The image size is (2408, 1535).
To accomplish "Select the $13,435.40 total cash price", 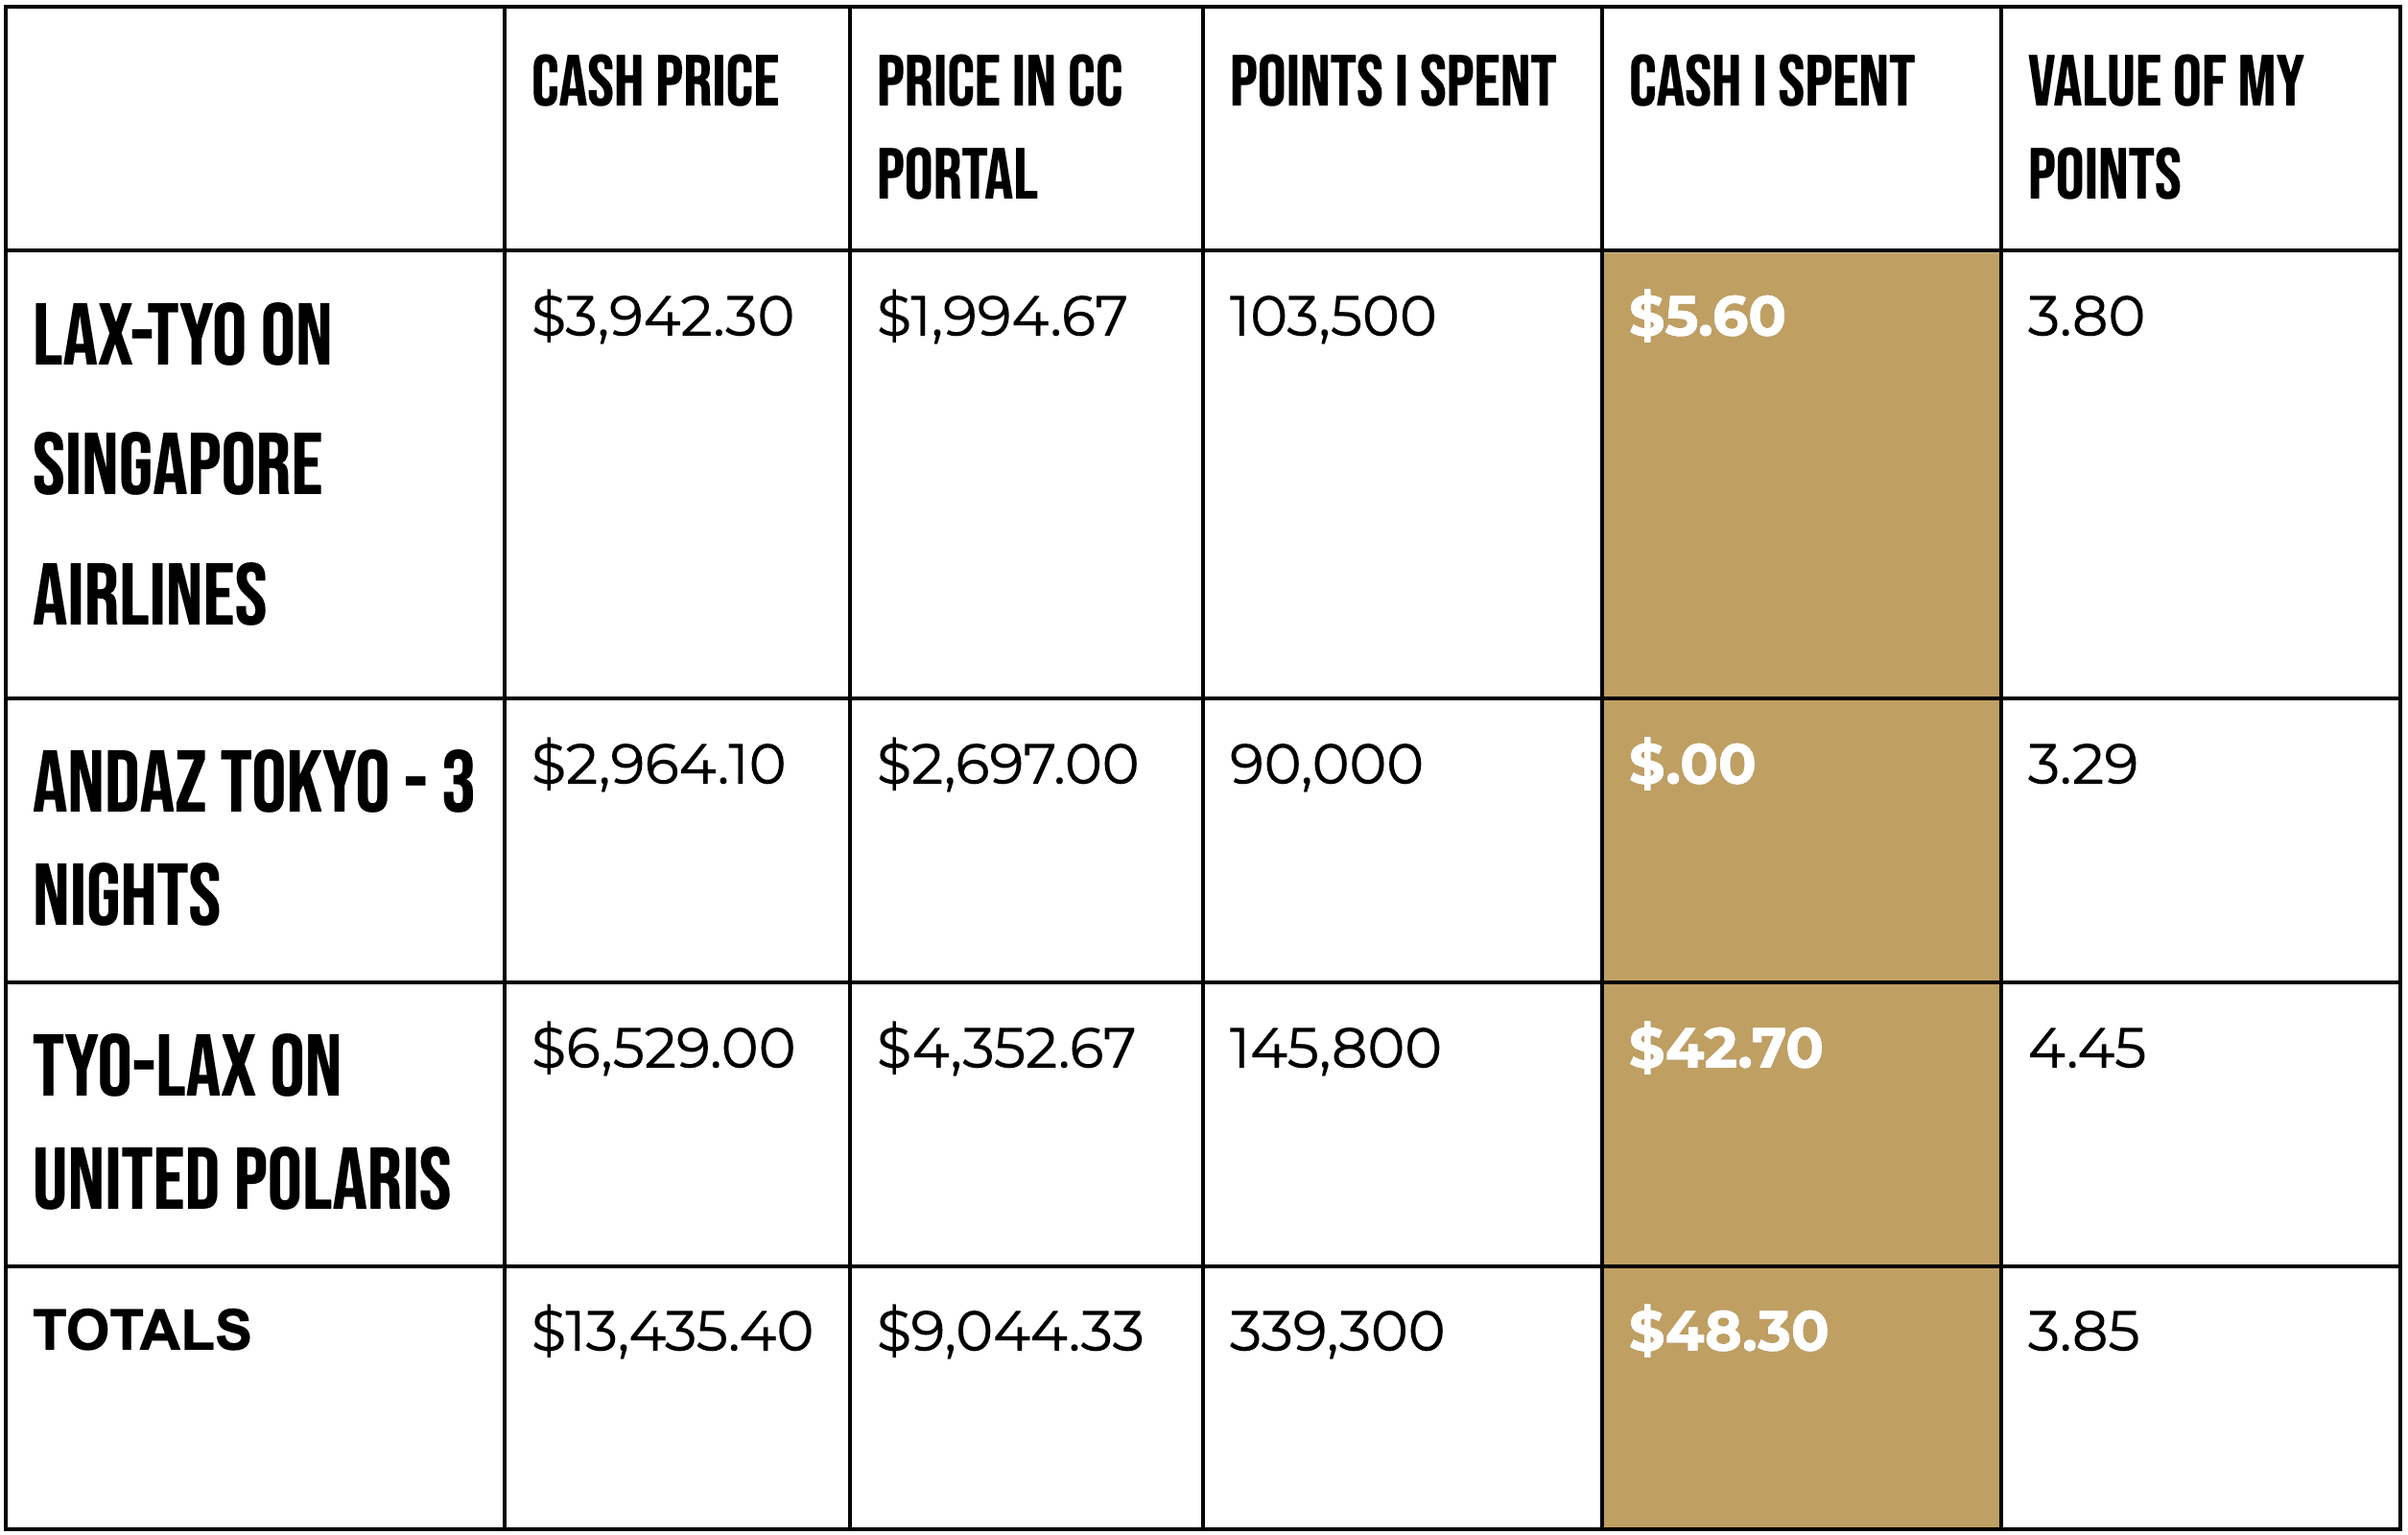I will coord(671,1332).
